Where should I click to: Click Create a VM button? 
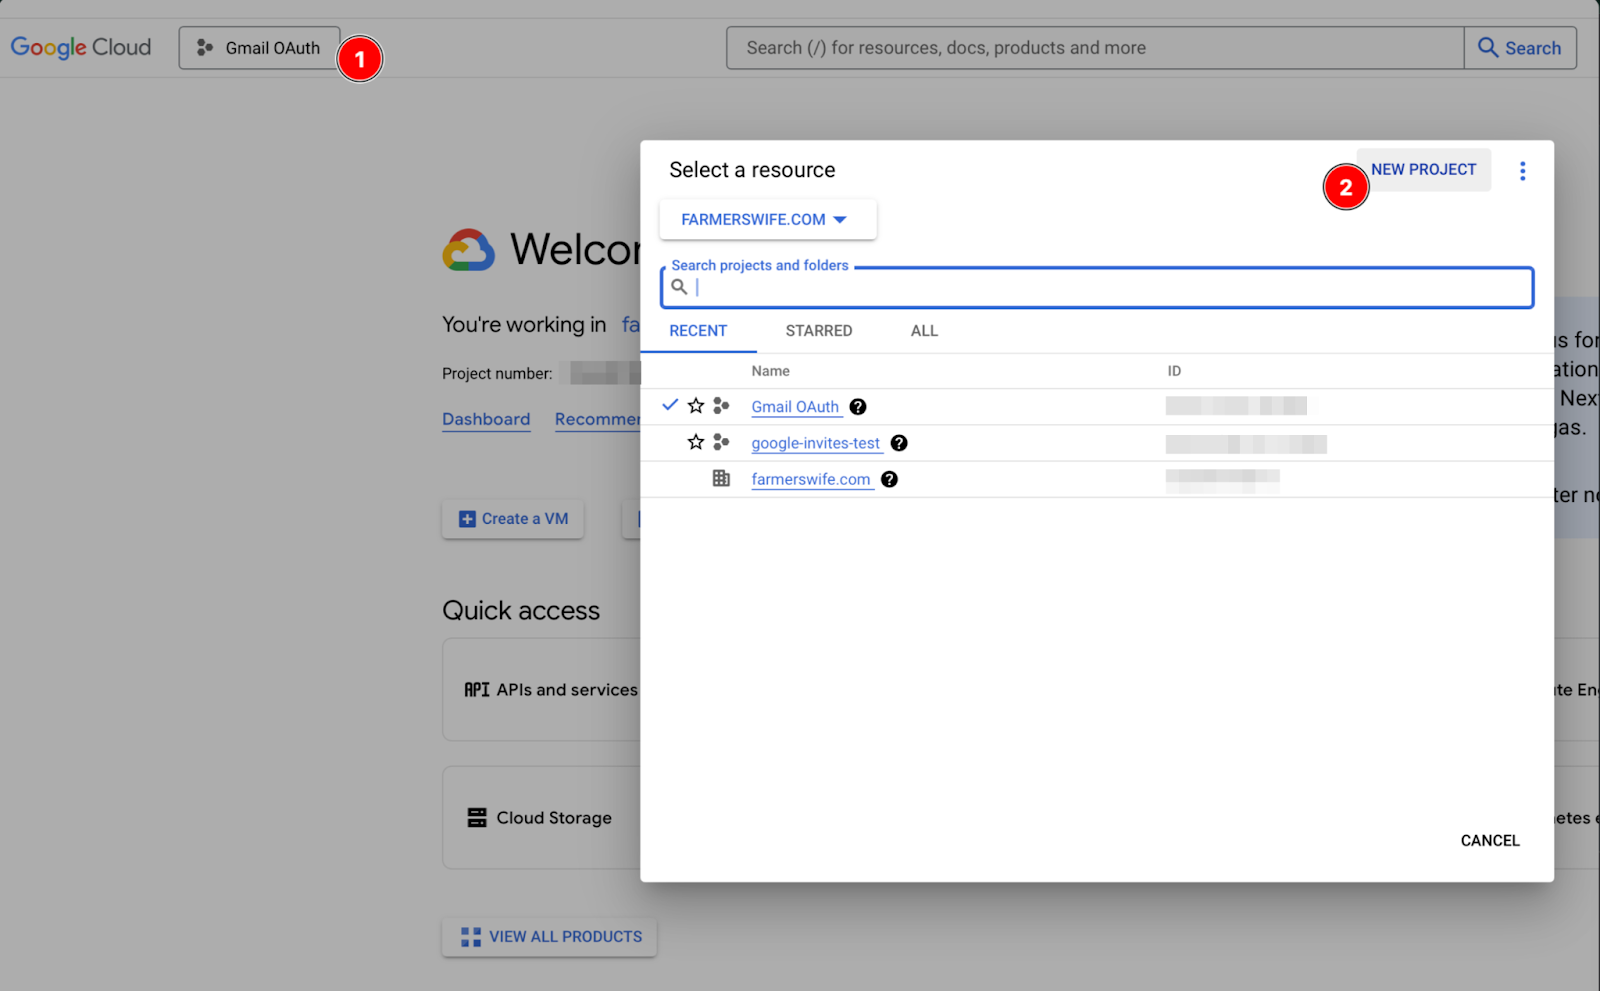[x=513, y=519]
